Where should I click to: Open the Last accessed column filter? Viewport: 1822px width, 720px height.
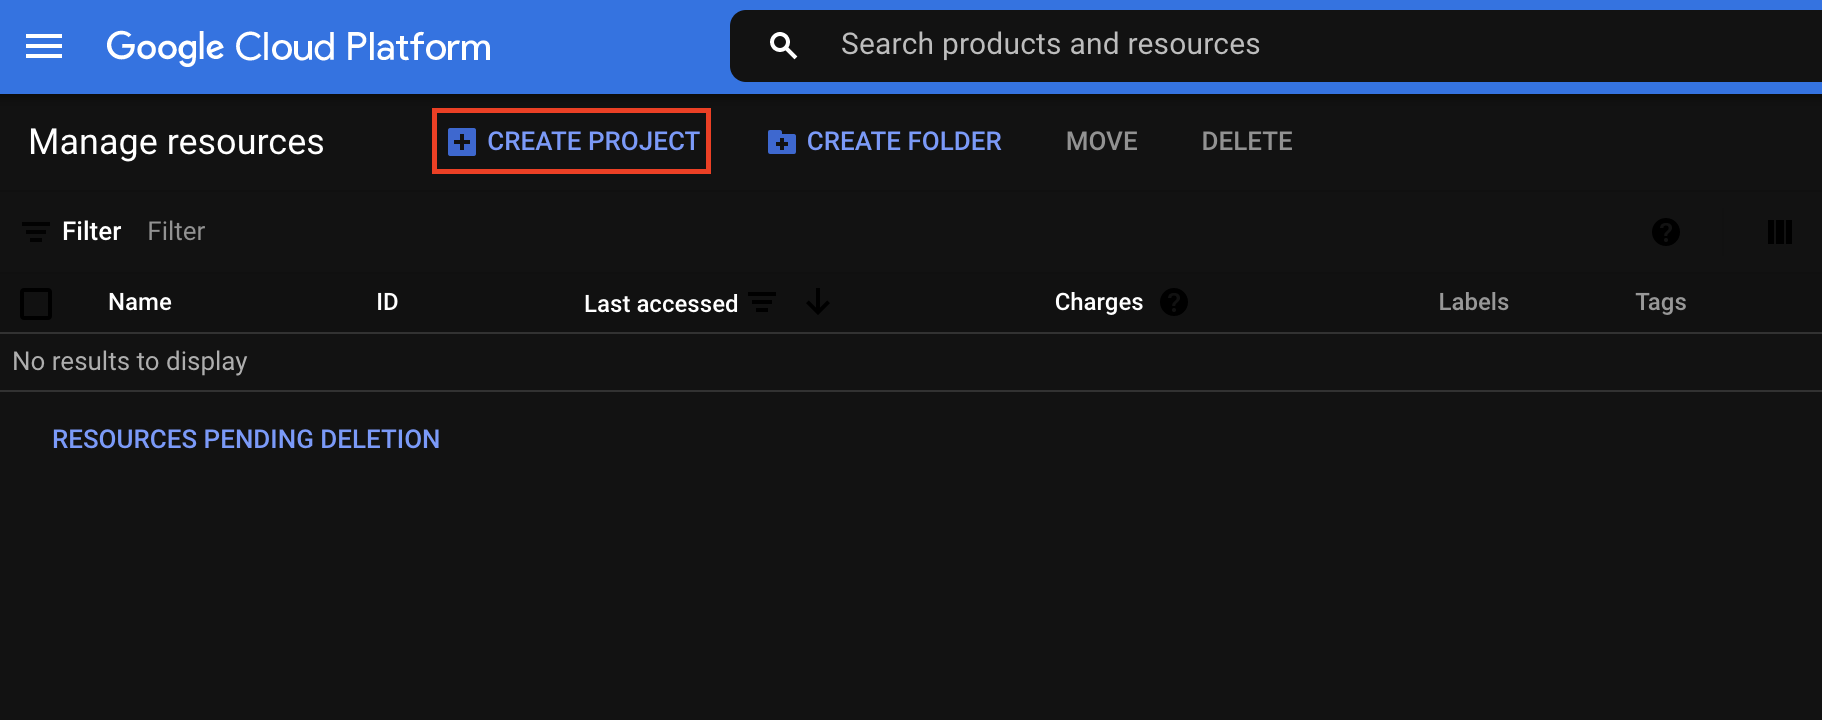763,301
